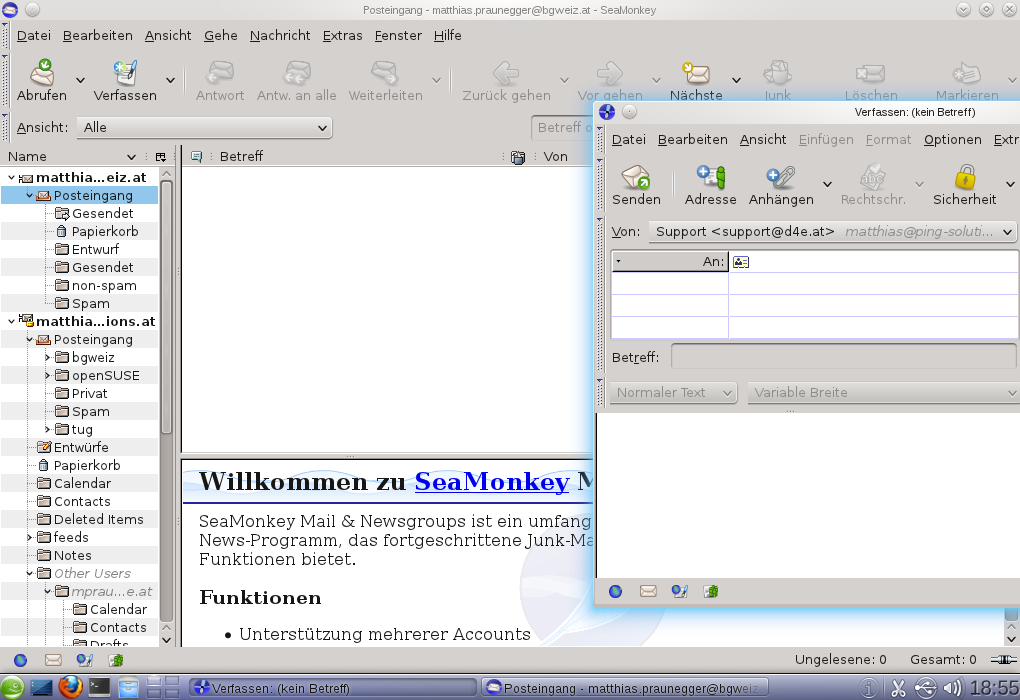The height and width of the screenshot is (700, 1020).
Task: Sort by the Von column header
Action: [563, 157]
